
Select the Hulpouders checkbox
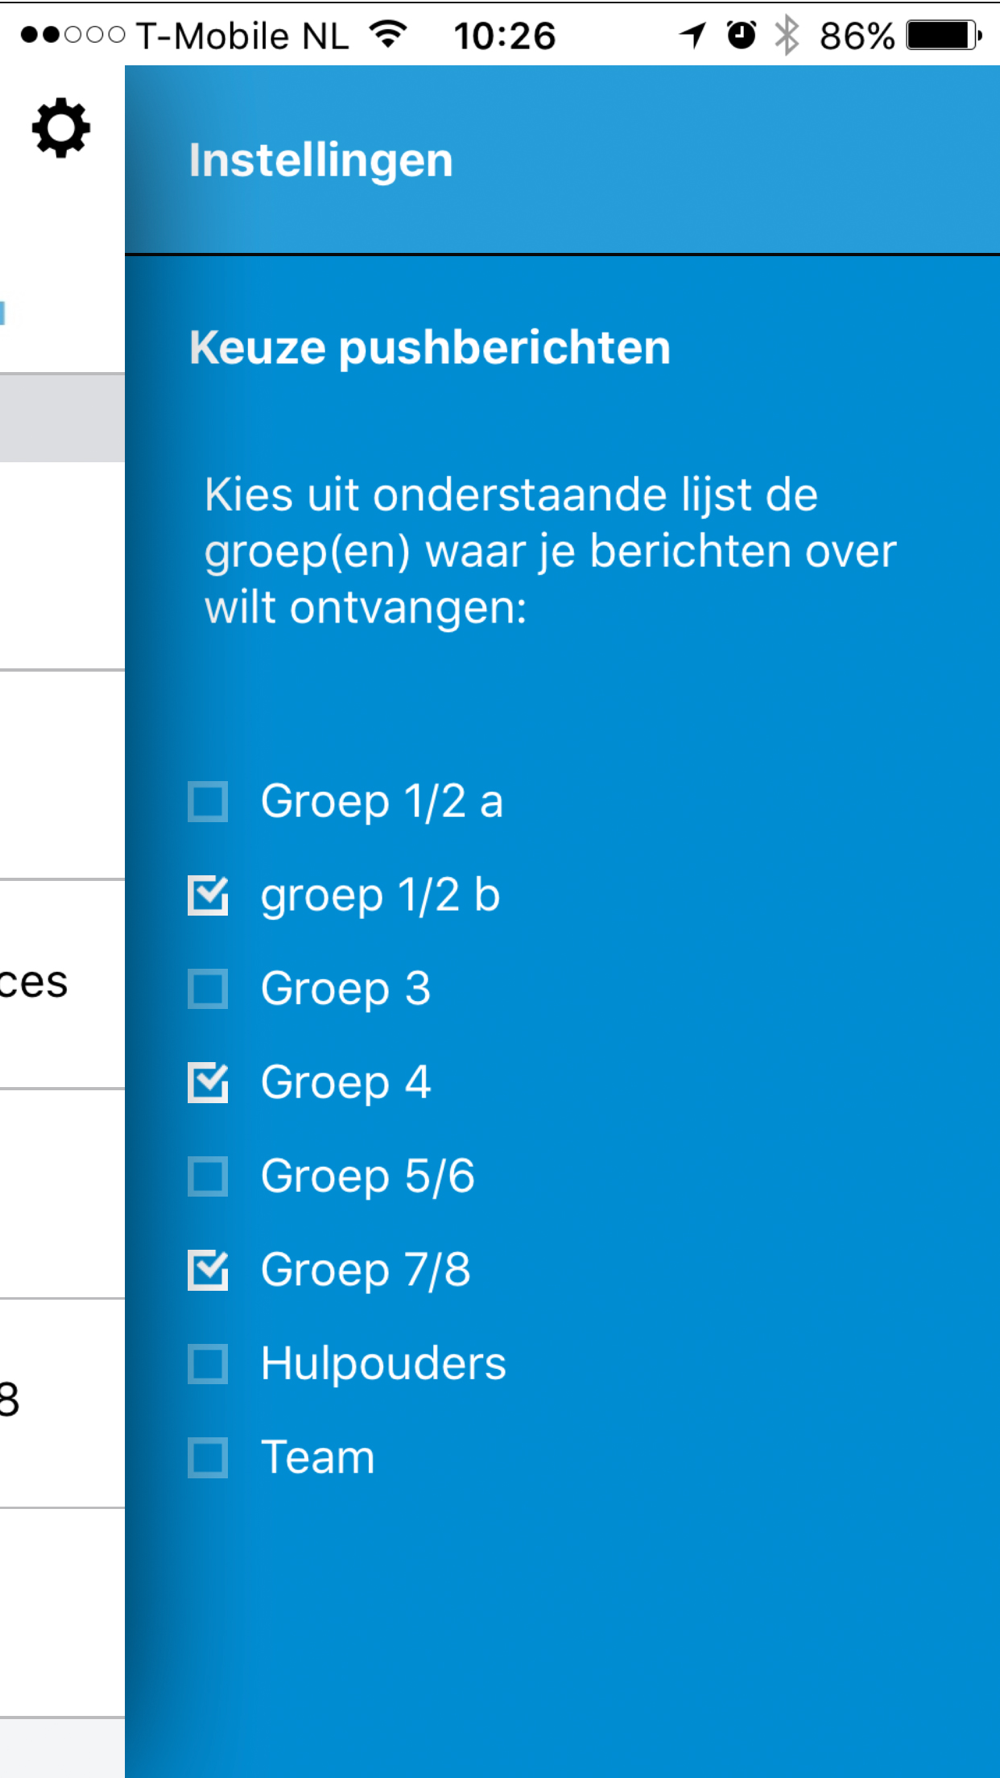point(208,1364)
